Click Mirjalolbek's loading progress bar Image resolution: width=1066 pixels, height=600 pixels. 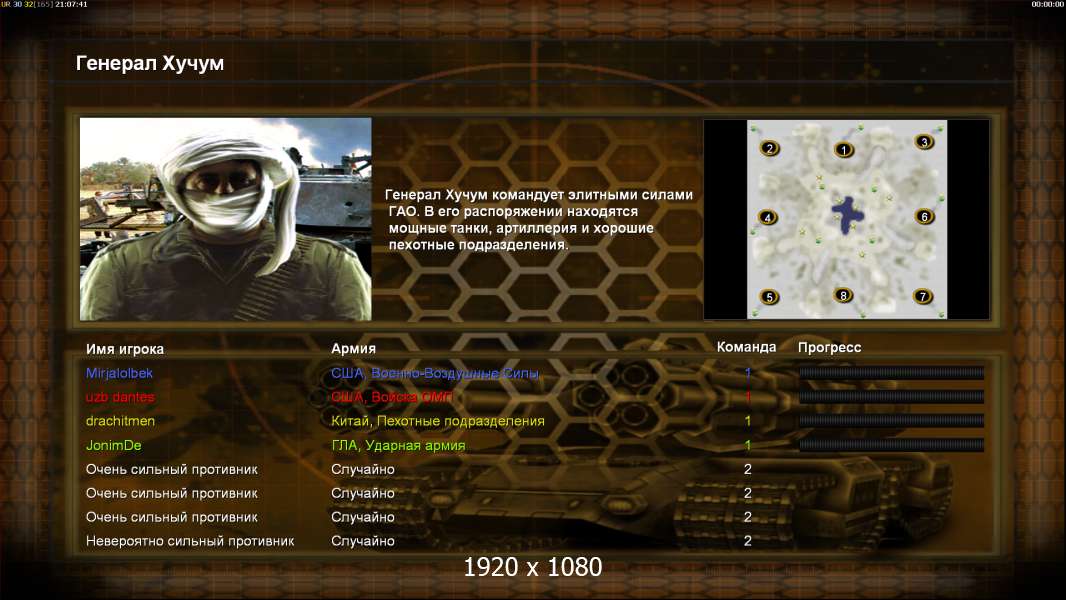point(891,372)
